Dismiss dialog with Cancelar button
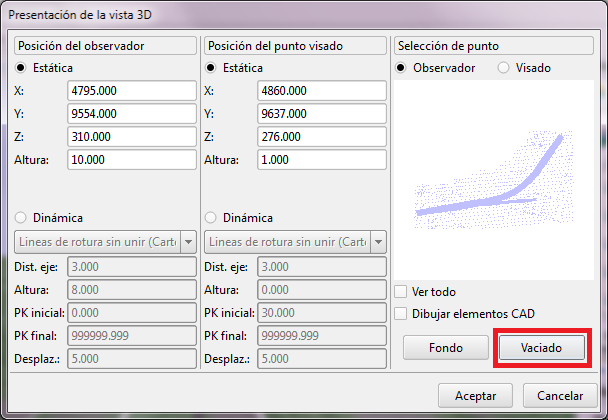This screenshot has height=420, width=608. tap(560, 396)
